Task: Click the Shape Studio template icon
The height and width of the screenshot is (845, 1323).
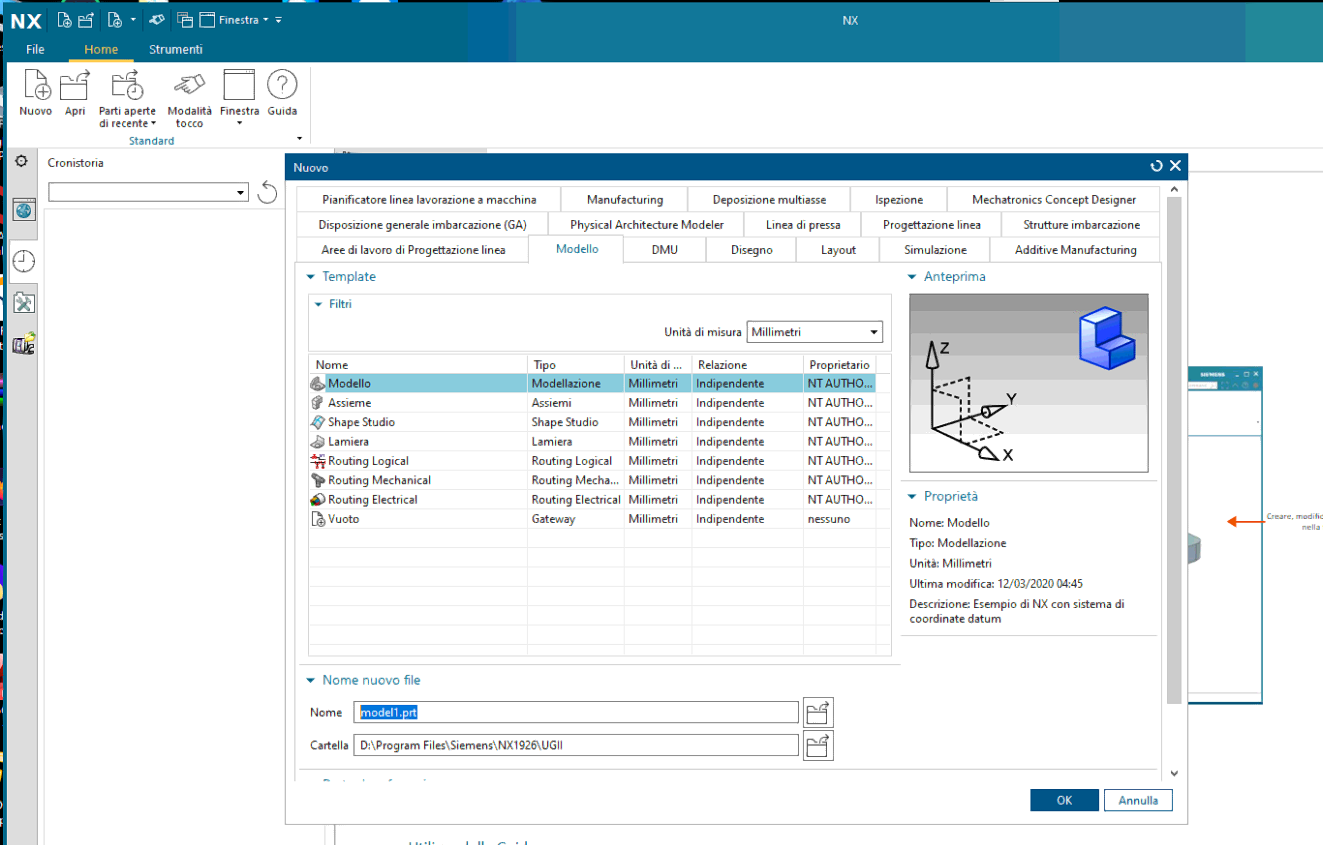Action: click(318, 422)
